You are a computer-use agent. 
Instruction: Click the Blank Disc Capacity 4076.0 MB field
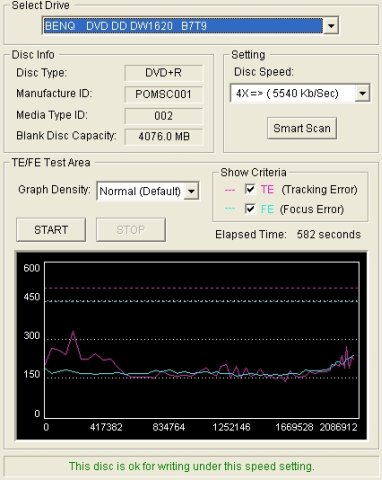[x=163, y=136]
